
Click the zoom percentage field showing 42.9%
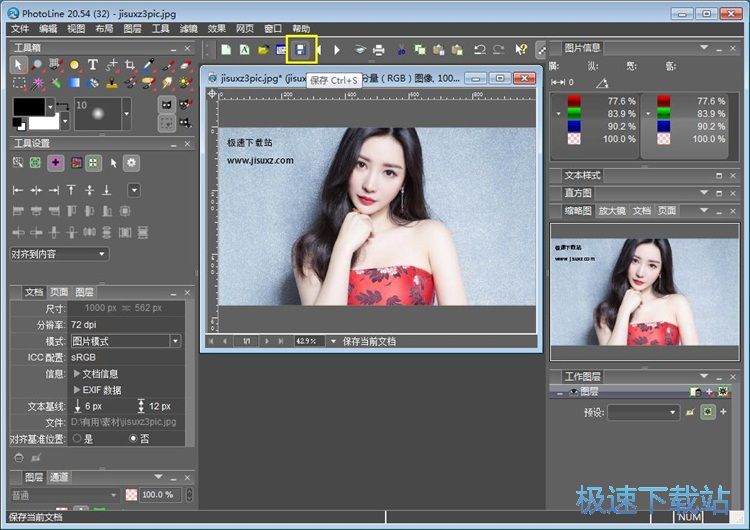point(307,341)
